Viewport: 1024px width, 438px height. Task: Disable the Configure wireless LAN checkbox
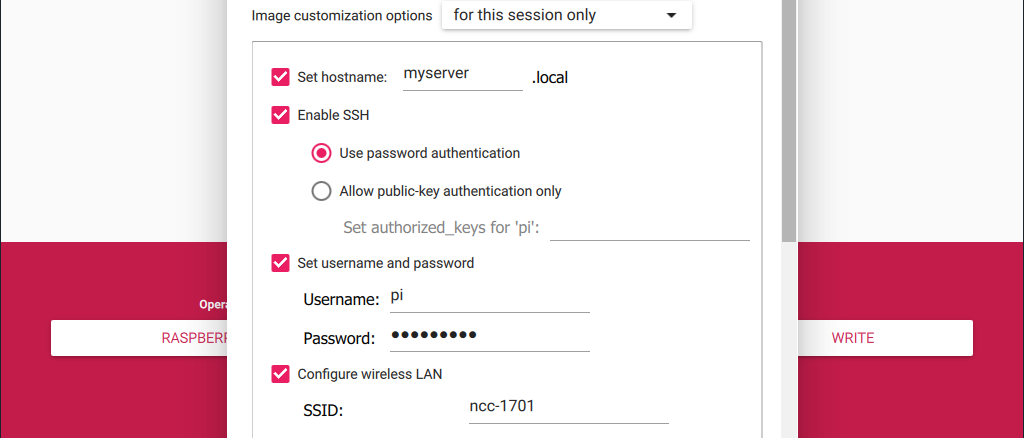[280, 374]
